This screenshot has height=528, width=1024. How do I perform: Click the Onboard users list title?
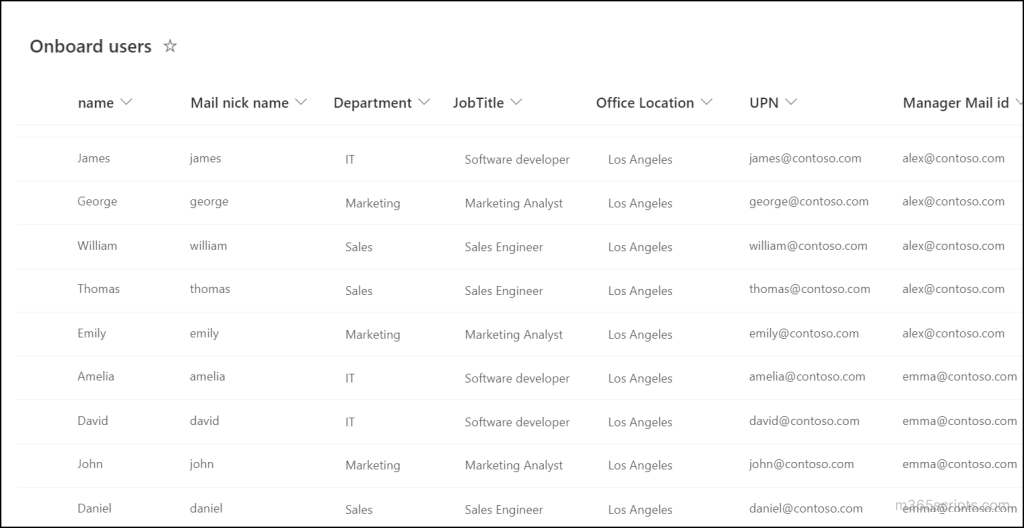tap(91, 46)
